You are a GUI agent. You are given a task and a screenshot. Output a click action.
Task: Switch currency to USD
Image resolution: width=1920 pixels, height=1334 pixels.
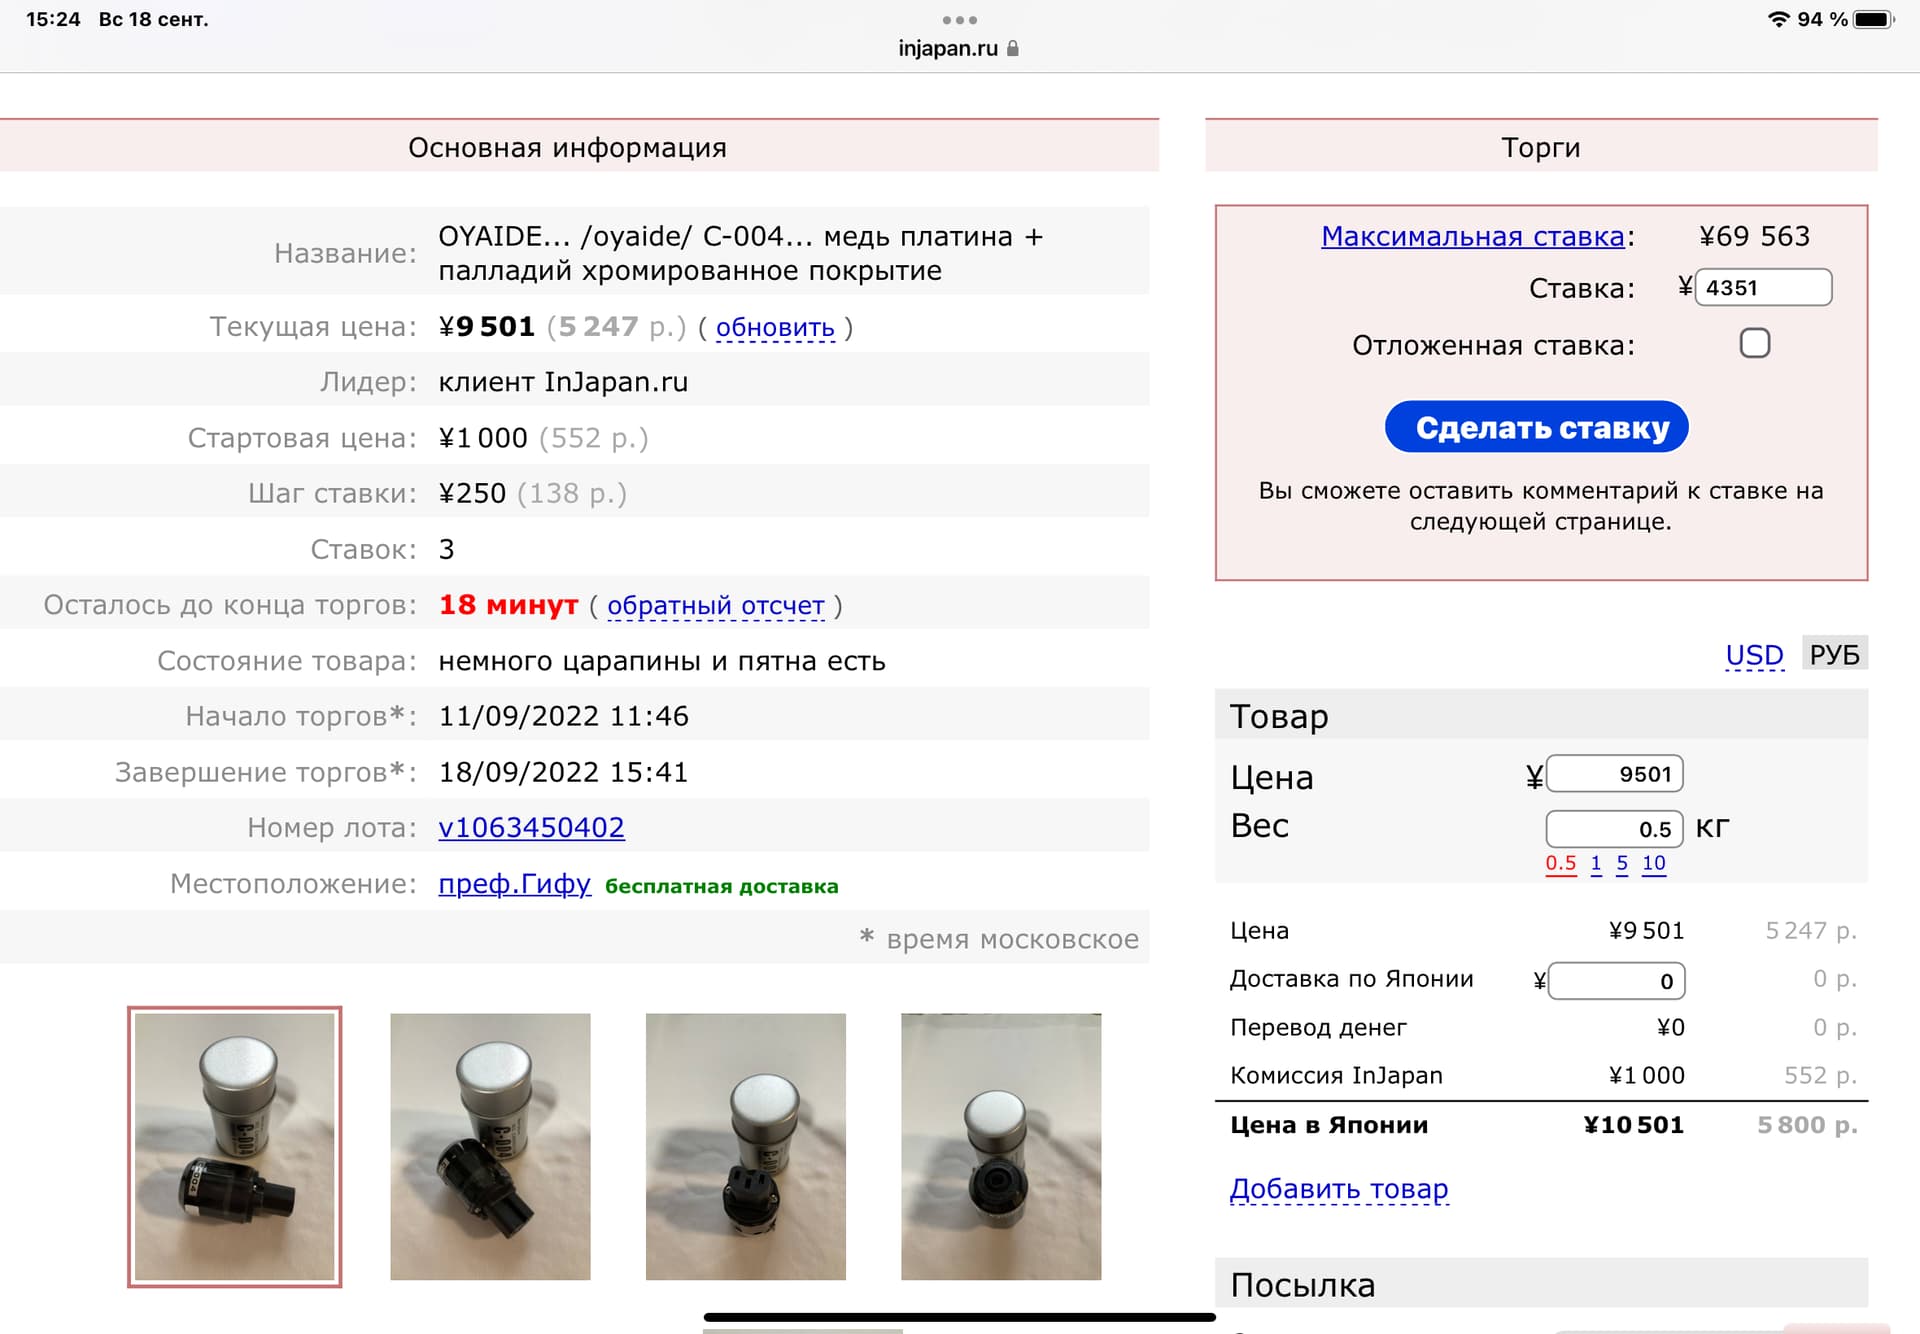pyautogui.click(x=1755, y=655)
